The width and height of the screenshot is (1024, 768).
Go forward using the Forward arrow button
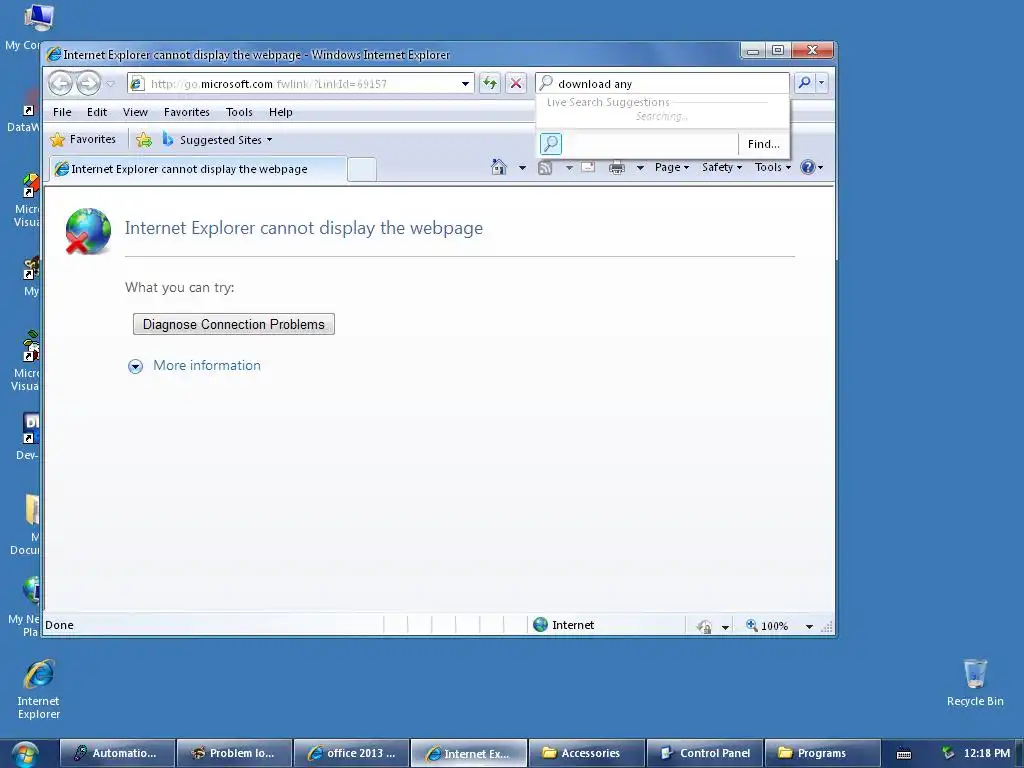[x=88, y=84]
